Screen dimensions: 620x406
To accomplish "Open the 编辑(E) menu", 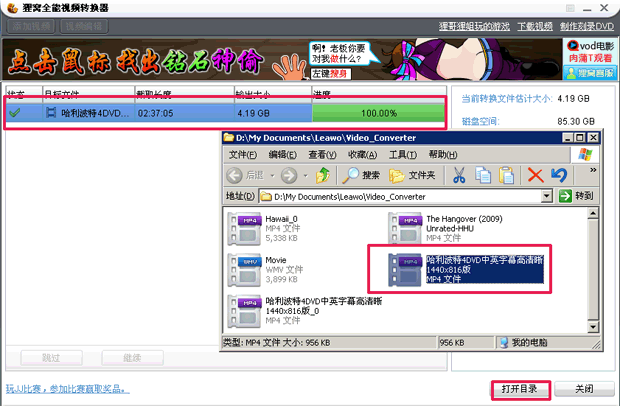I will [x=282, y=155].
